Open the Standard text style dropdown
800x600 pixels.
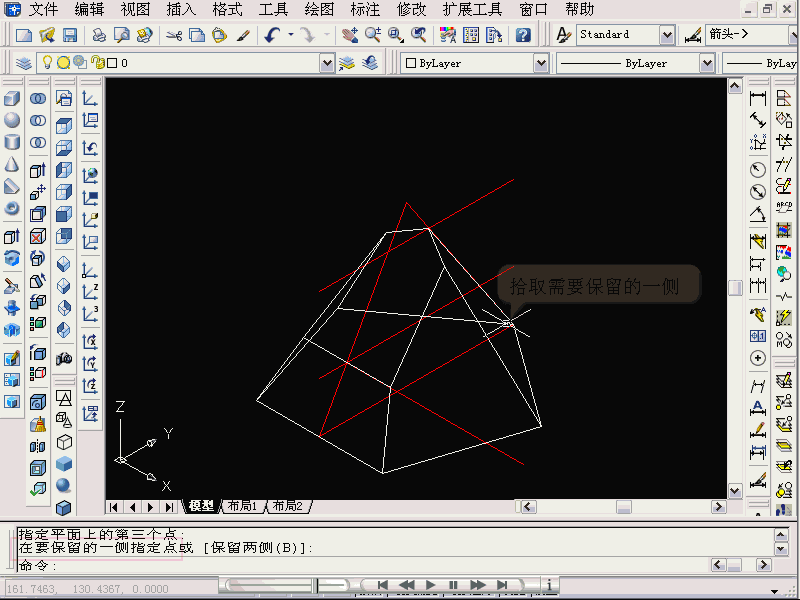pyautogui.click(x=667, y=35)
